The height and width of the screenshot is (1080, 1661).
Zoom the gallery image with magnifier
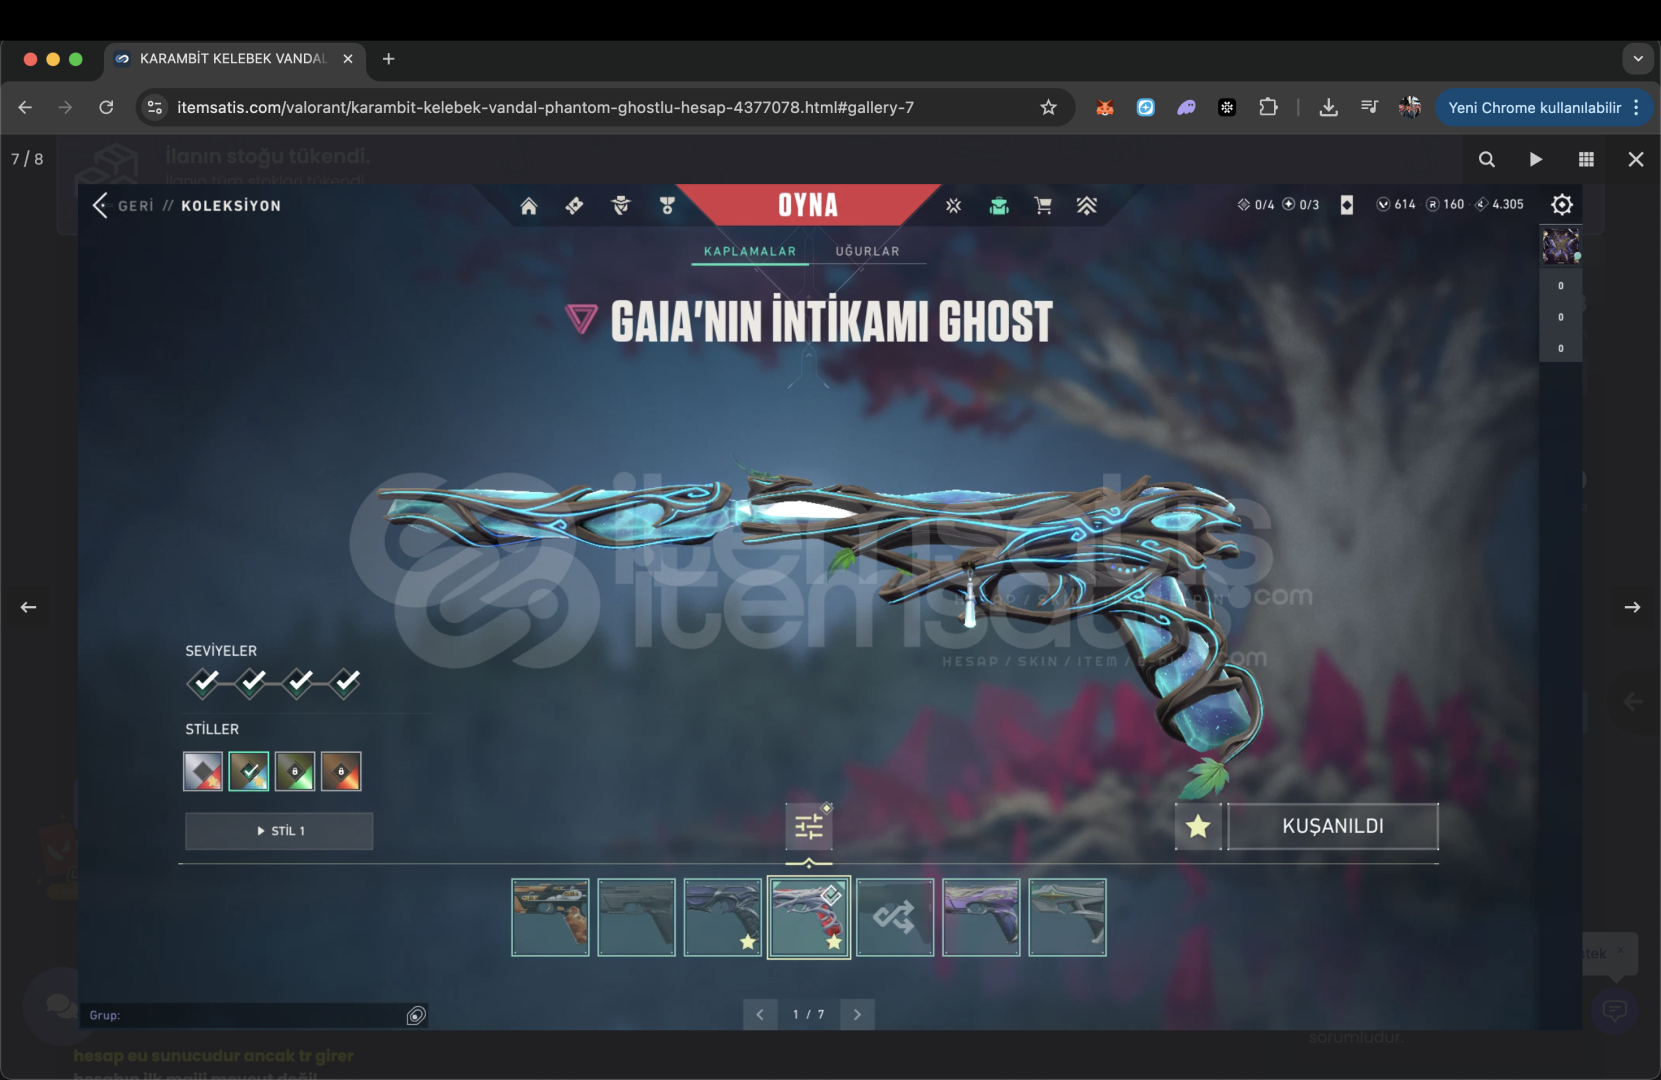tap(1487, 159)
